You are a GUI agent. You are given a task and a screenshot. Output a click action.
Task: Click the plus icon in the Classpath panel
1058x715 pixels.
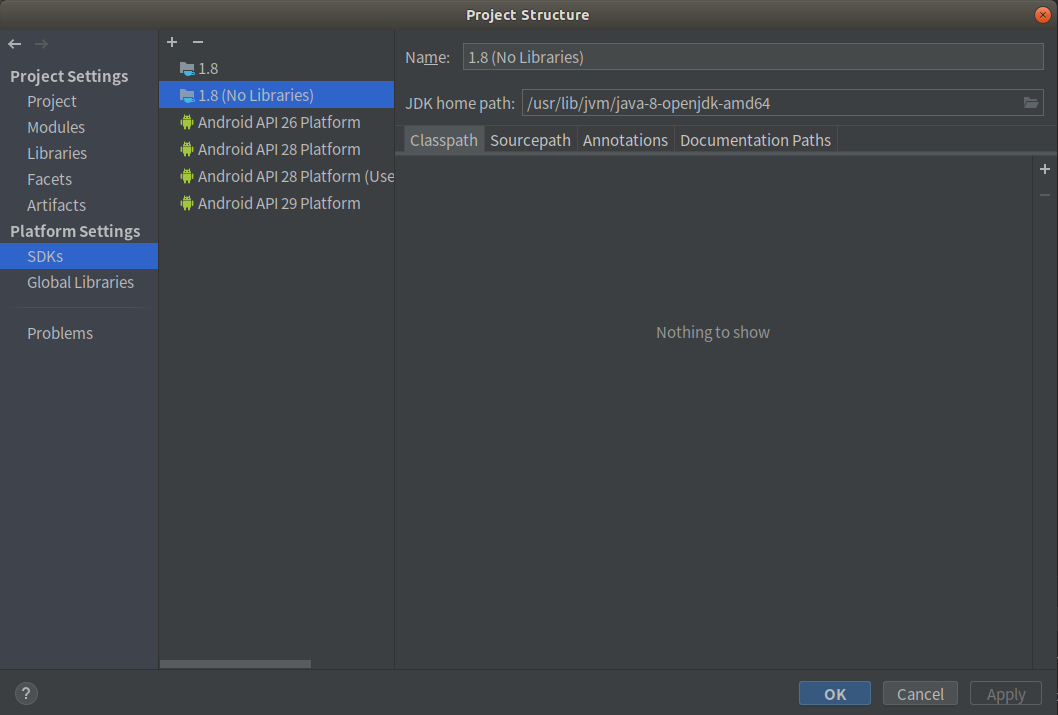click(x=1044, y=169)
